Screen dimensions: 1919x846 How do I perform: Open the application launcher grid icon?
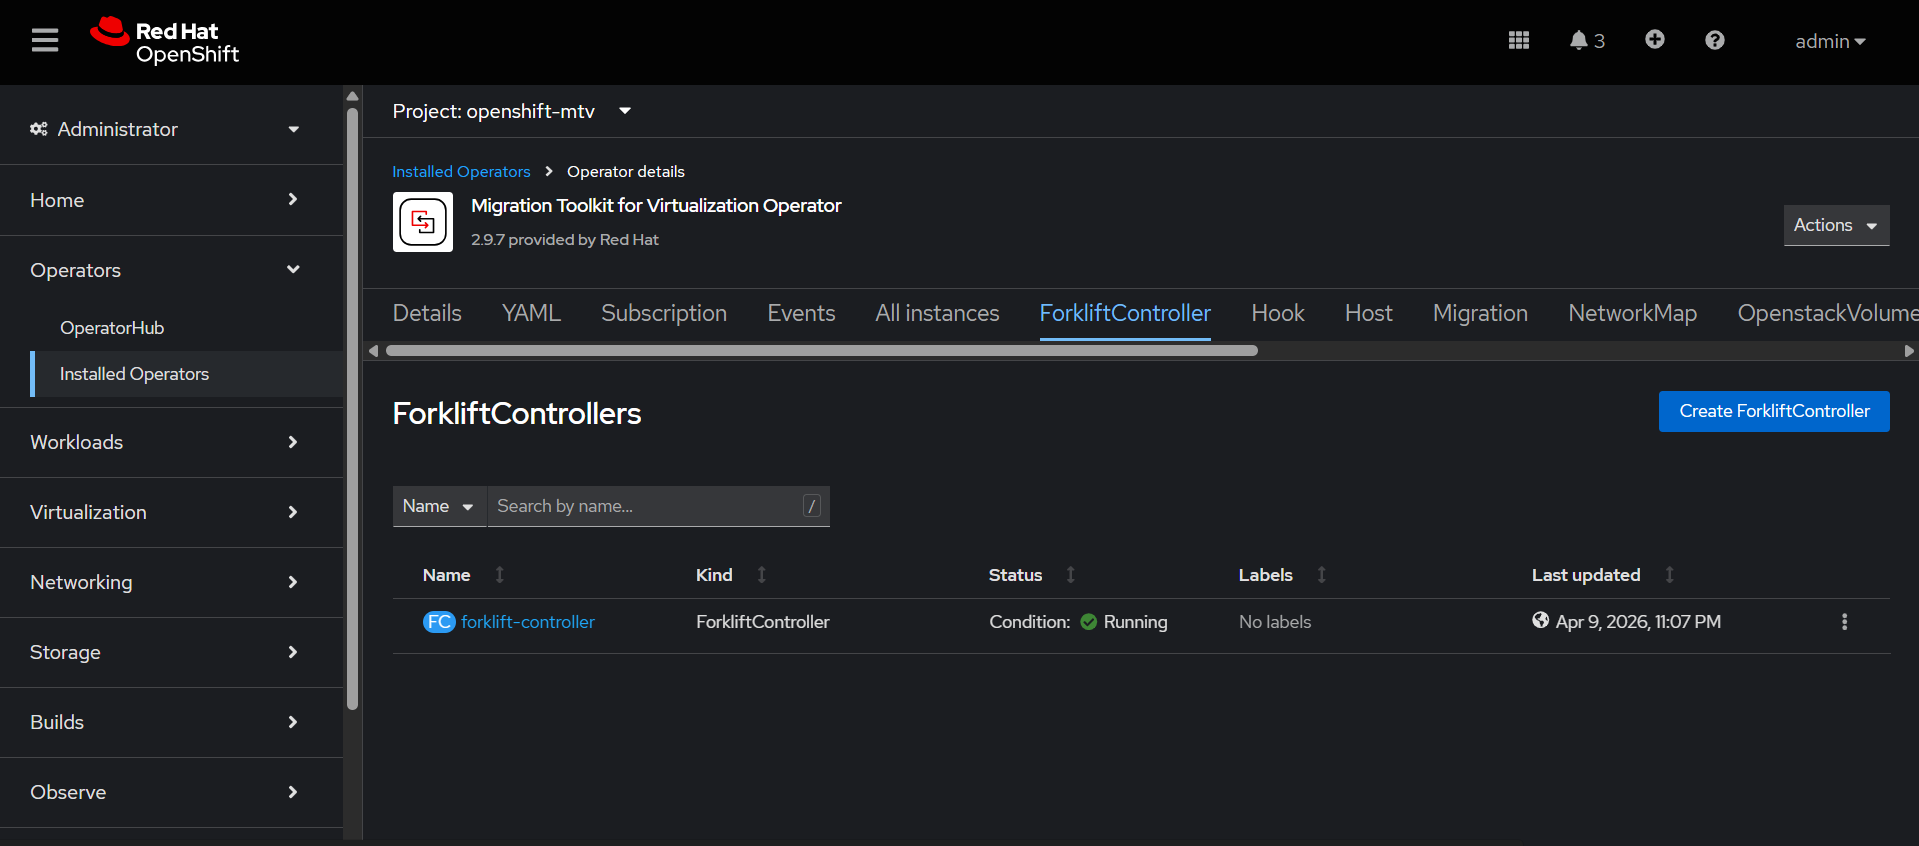click(1518, 41)
